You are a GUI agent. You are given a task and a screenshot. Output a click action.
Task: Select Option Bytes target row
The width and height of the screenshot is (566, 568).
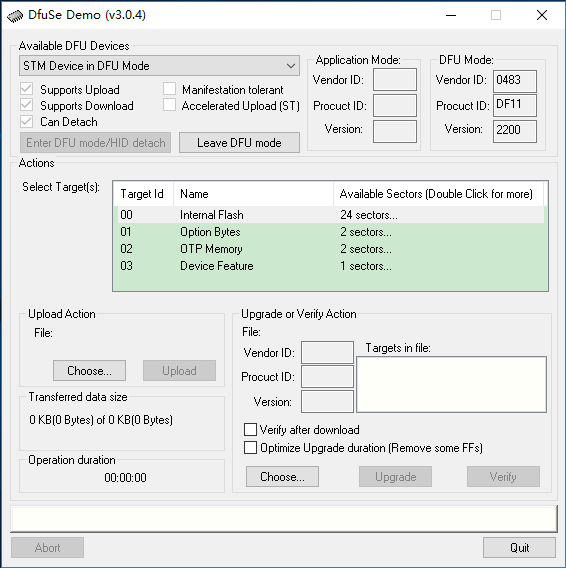click(330, 232)
